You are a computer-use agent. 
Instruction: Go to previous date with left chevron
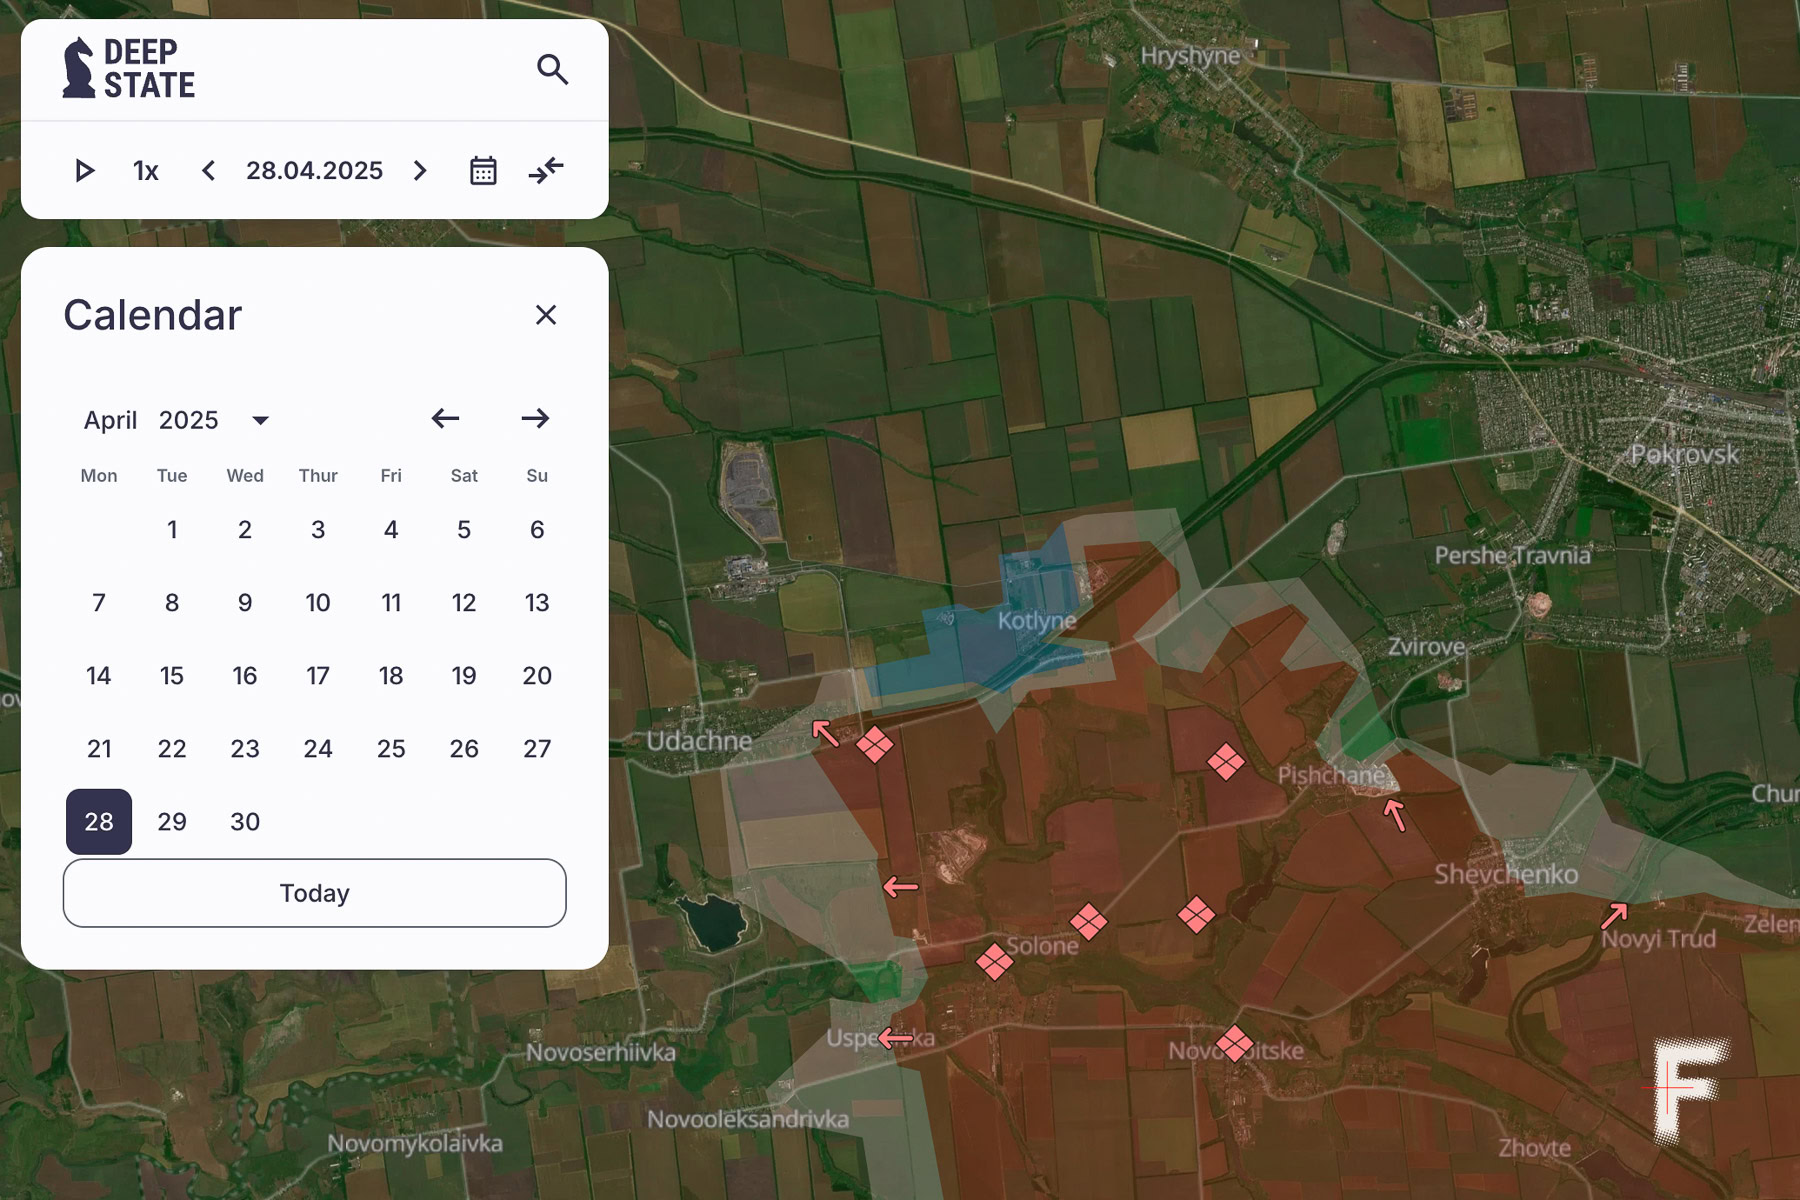(x=208, y=171)
